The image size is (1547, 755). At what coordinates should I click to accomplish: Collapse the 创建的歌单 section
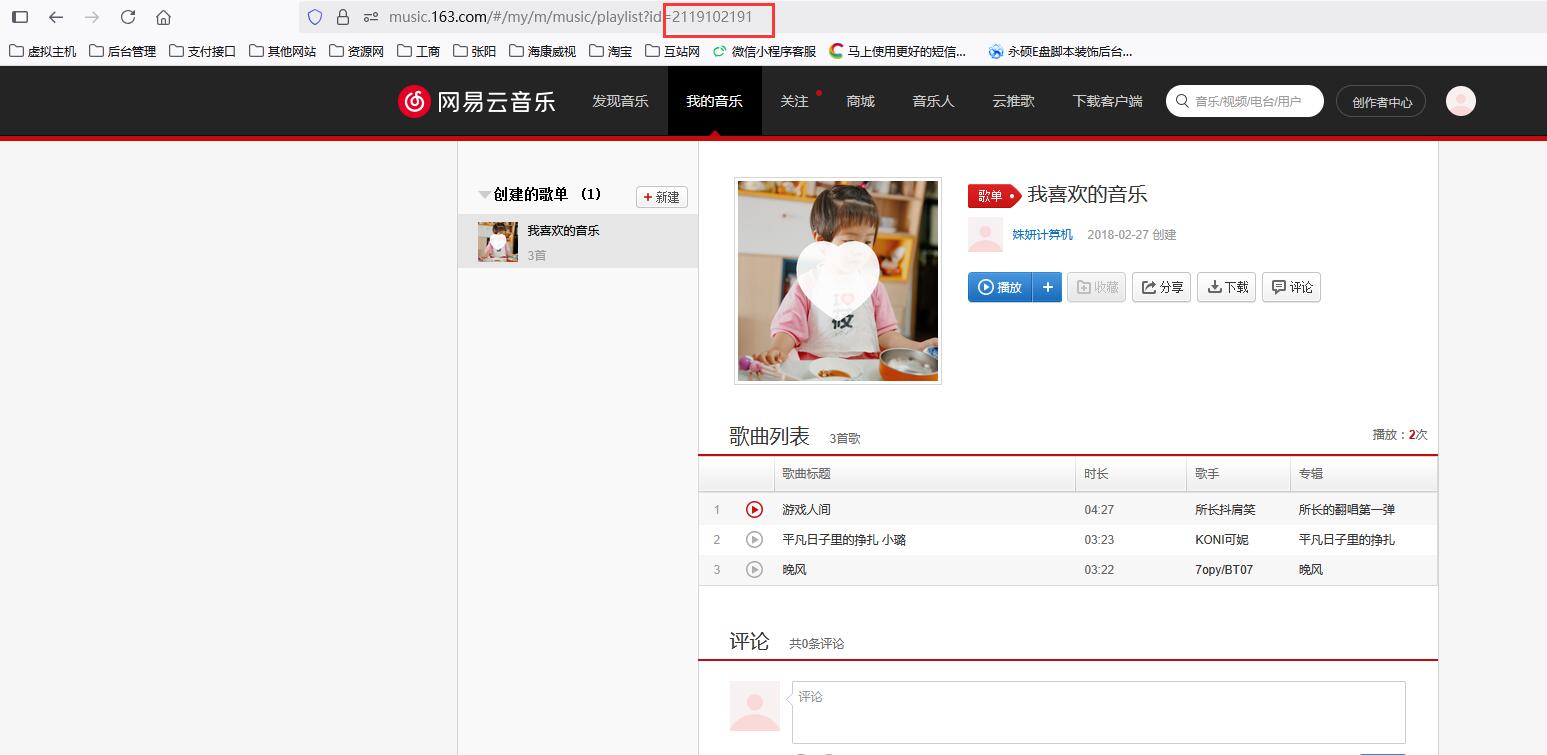pyautogui.click(x=485, y=195)
